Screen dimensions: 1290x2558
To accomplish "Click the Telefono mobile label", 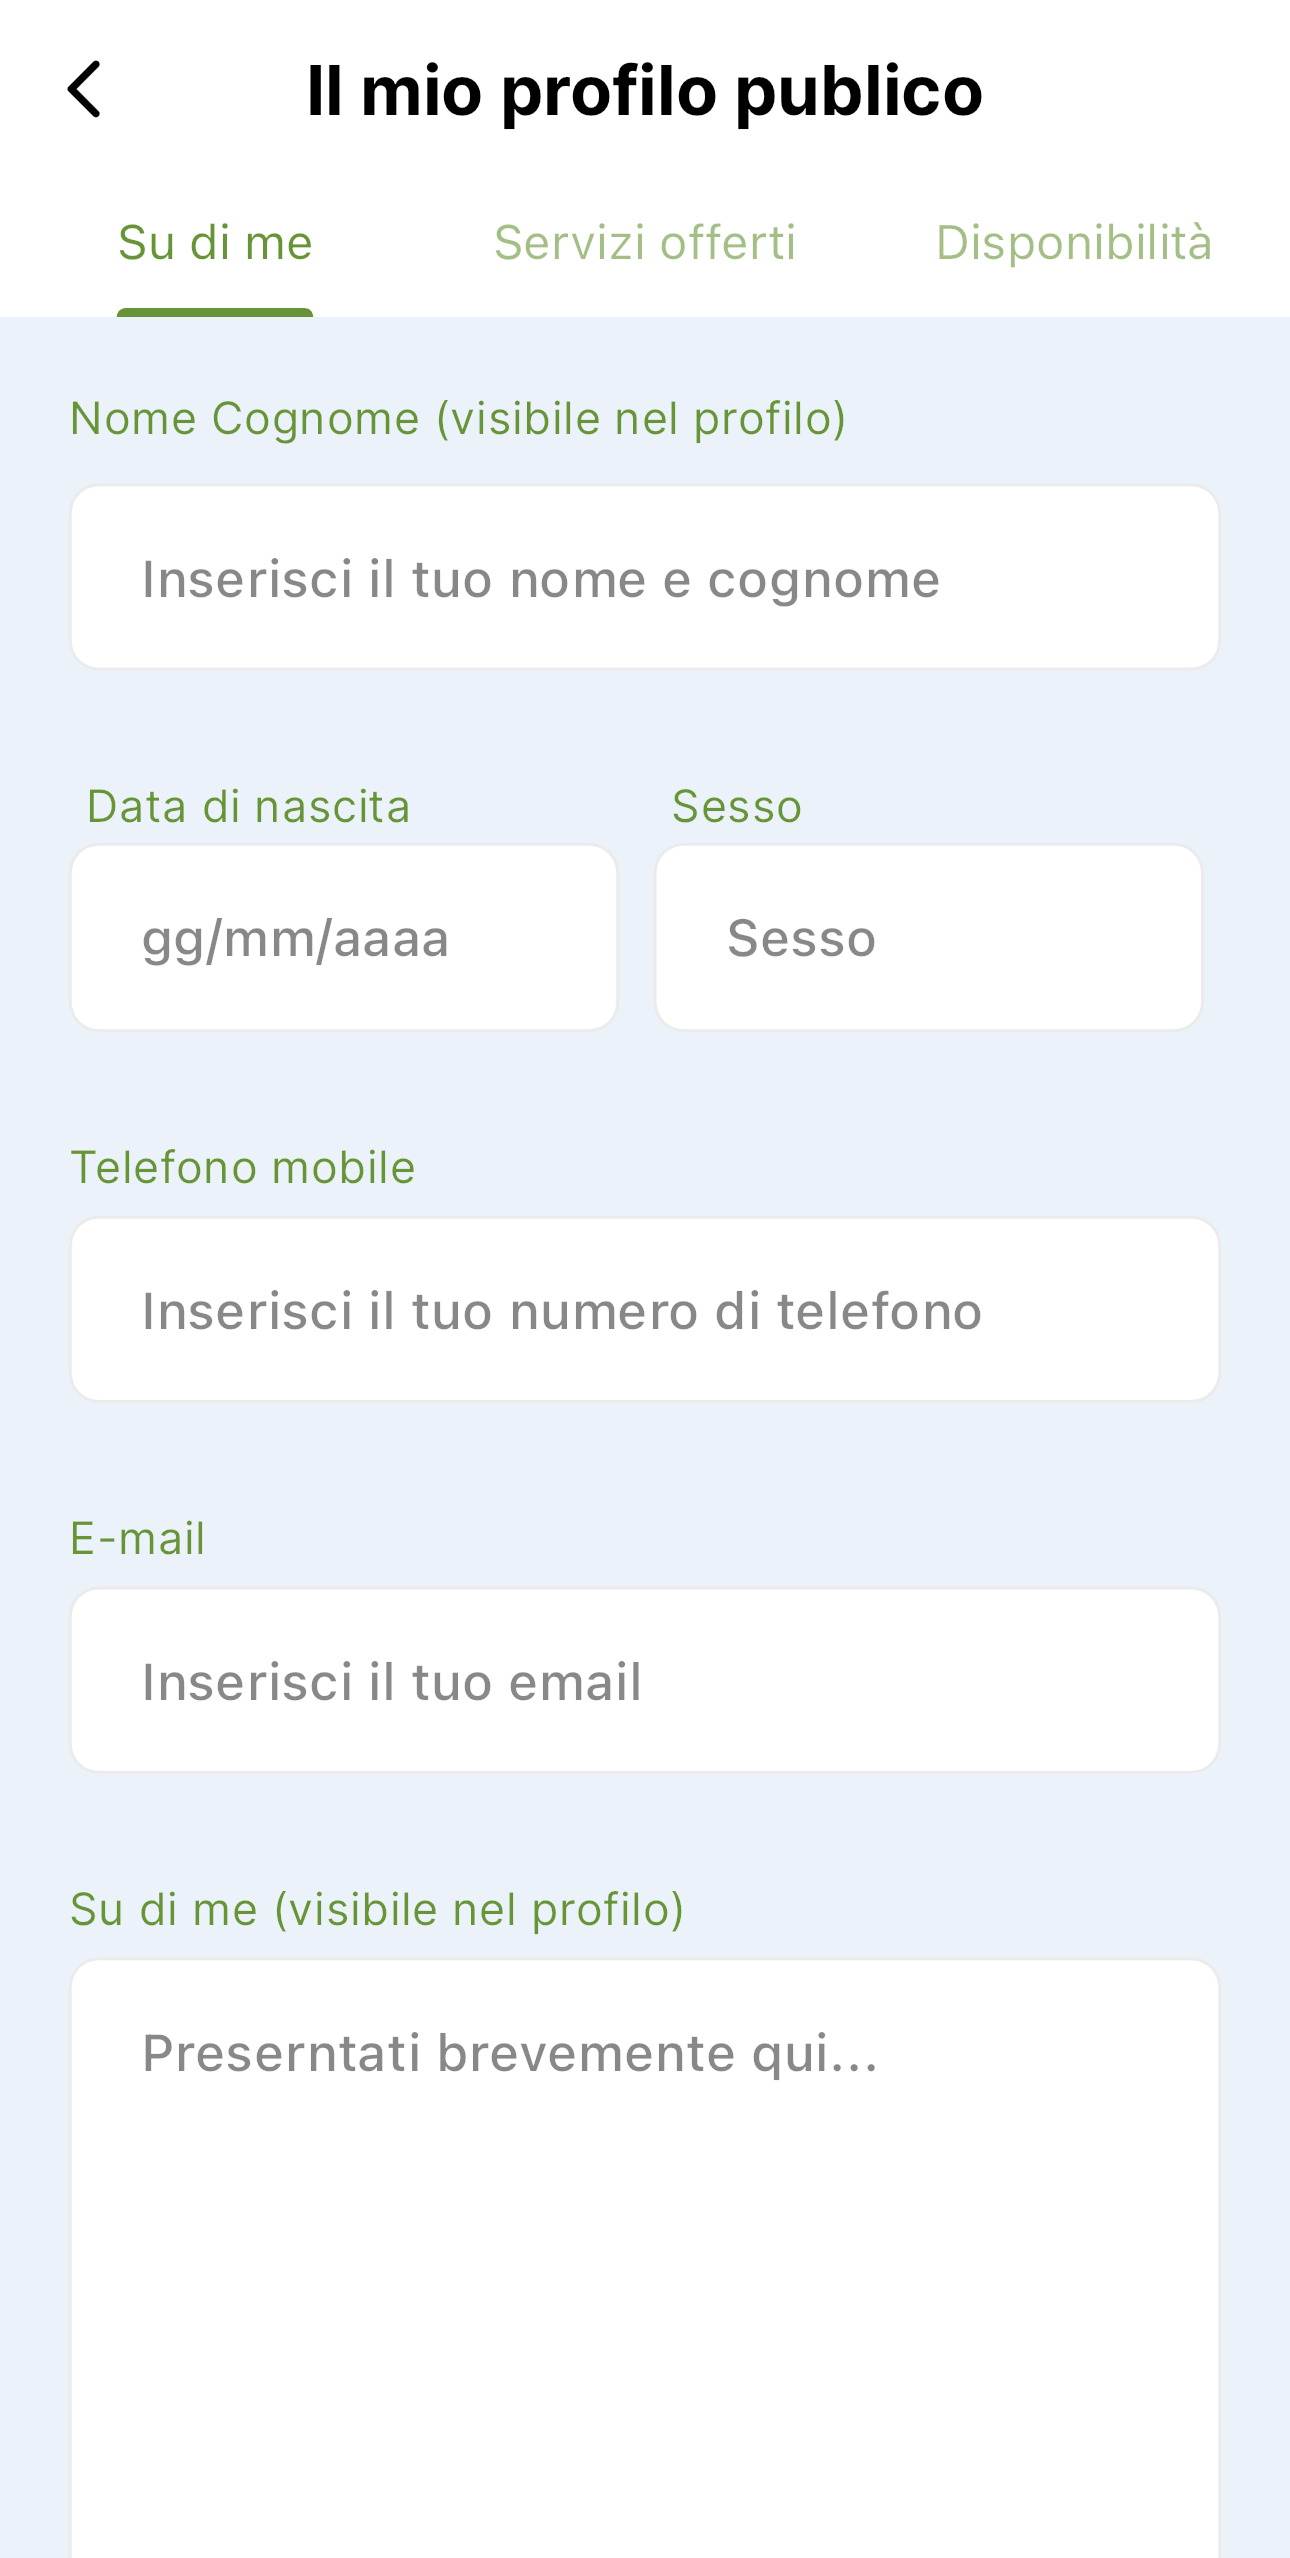I will point(243,1167).
